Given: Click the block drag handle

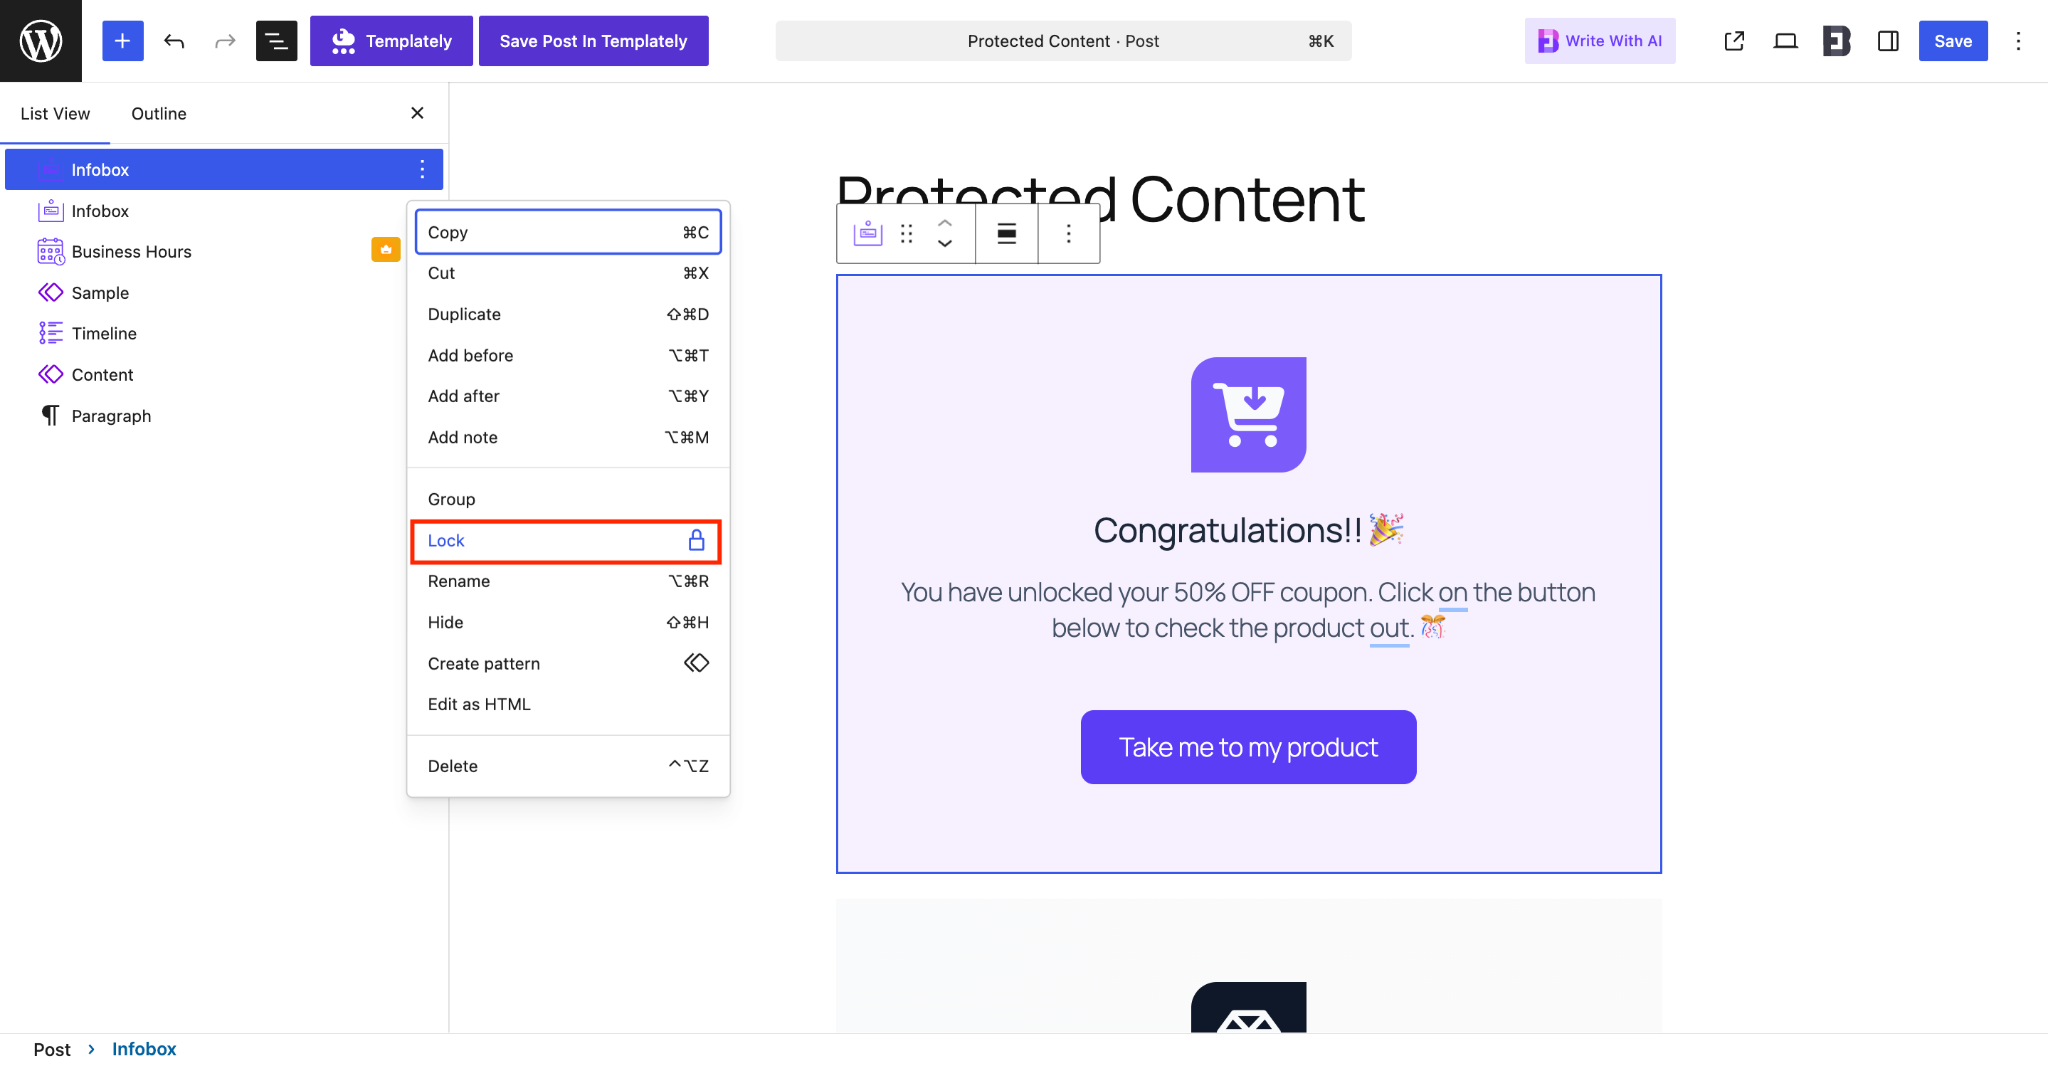Looking at the screenshot, I should [x=906, y=233].
